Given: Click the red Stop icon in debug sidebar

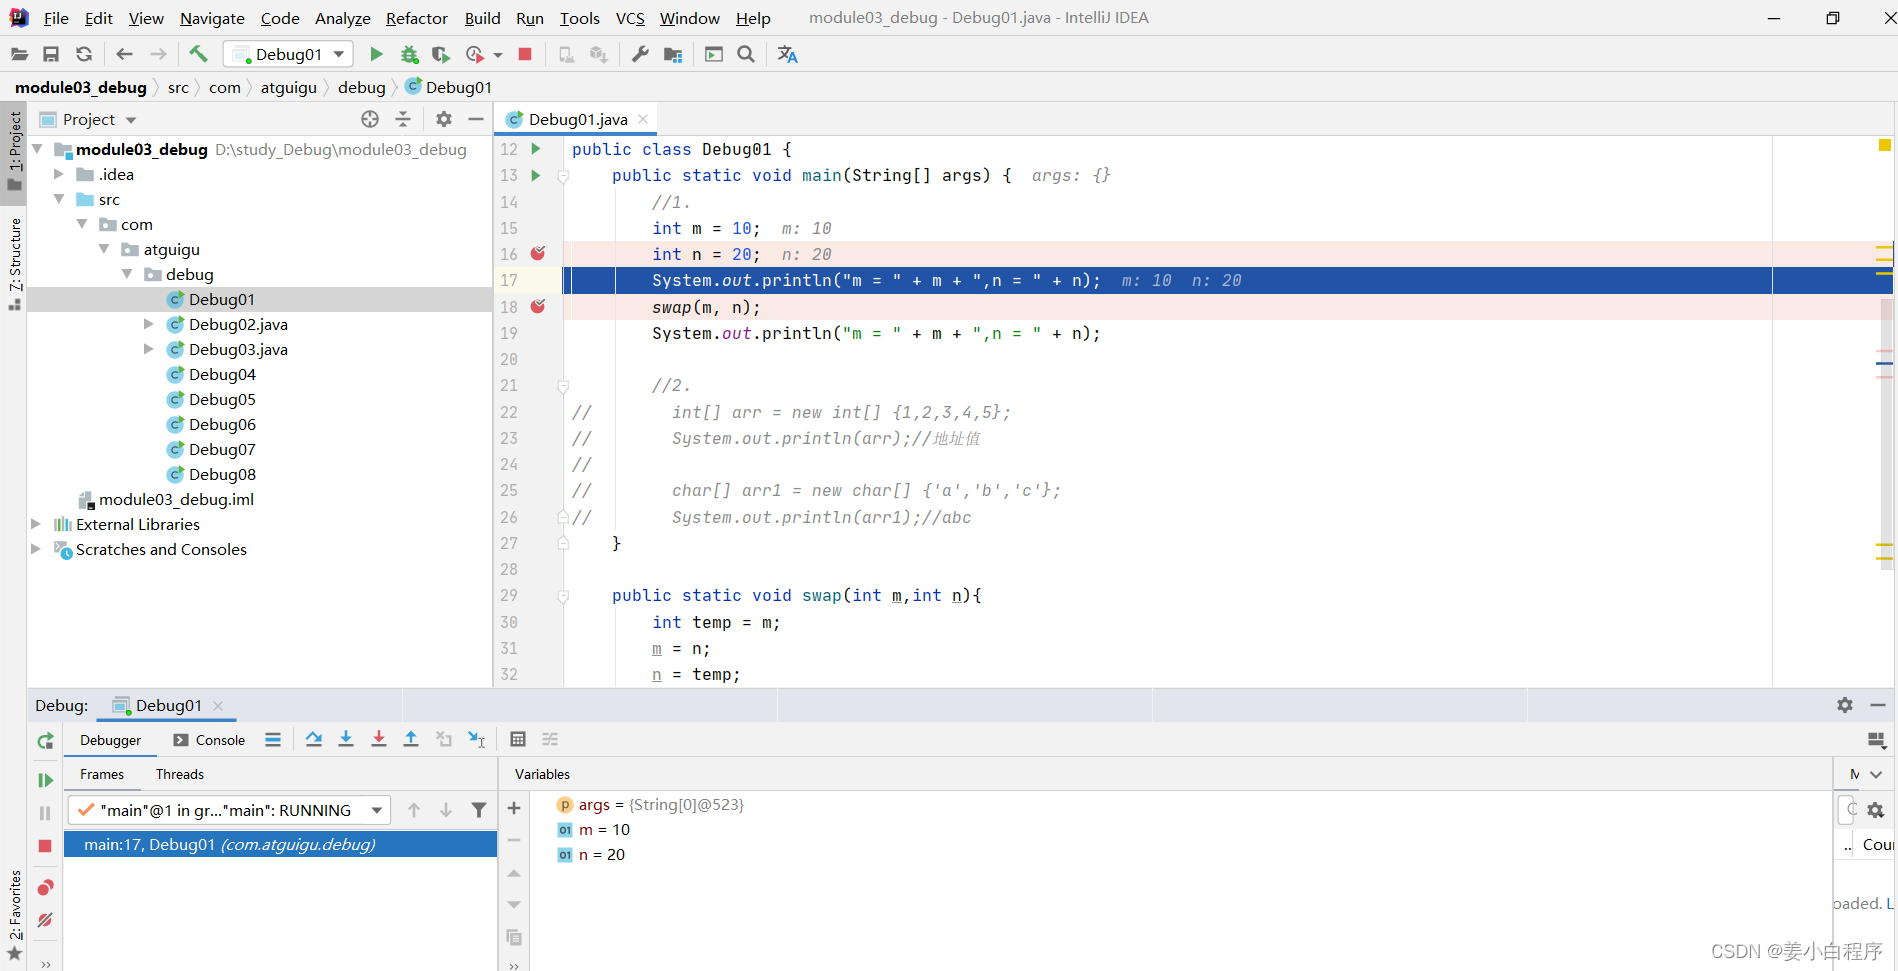Looking at the screenshot, I should point(45,846).
